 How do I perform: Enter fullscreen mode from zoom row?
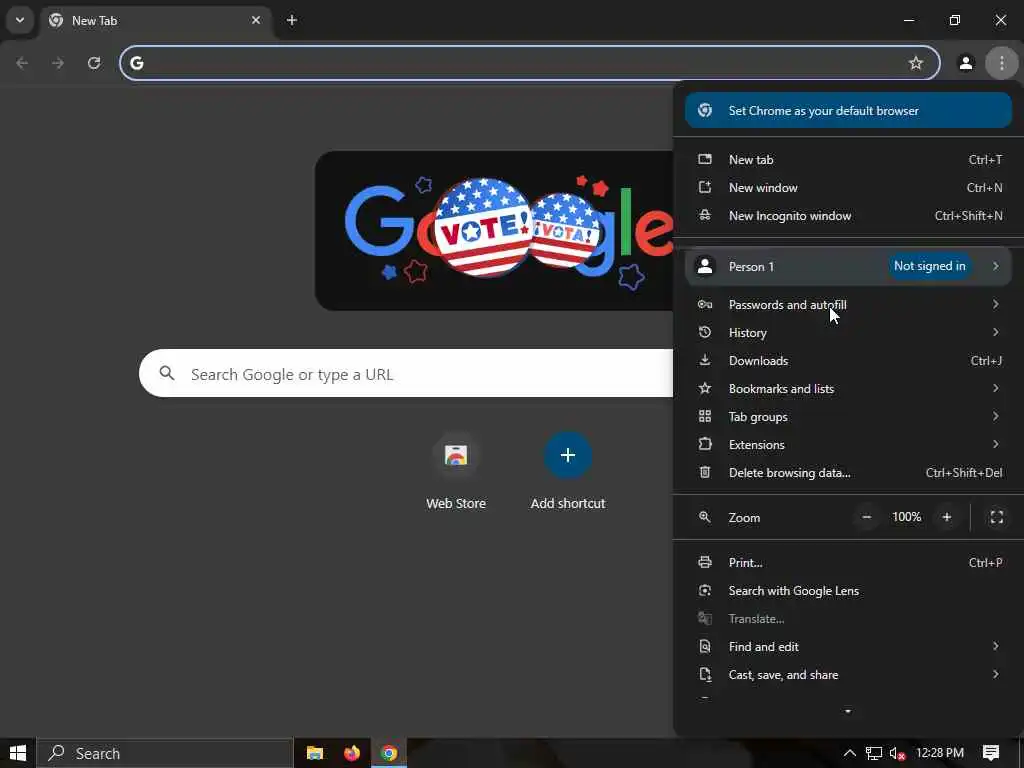click(997, 517)
